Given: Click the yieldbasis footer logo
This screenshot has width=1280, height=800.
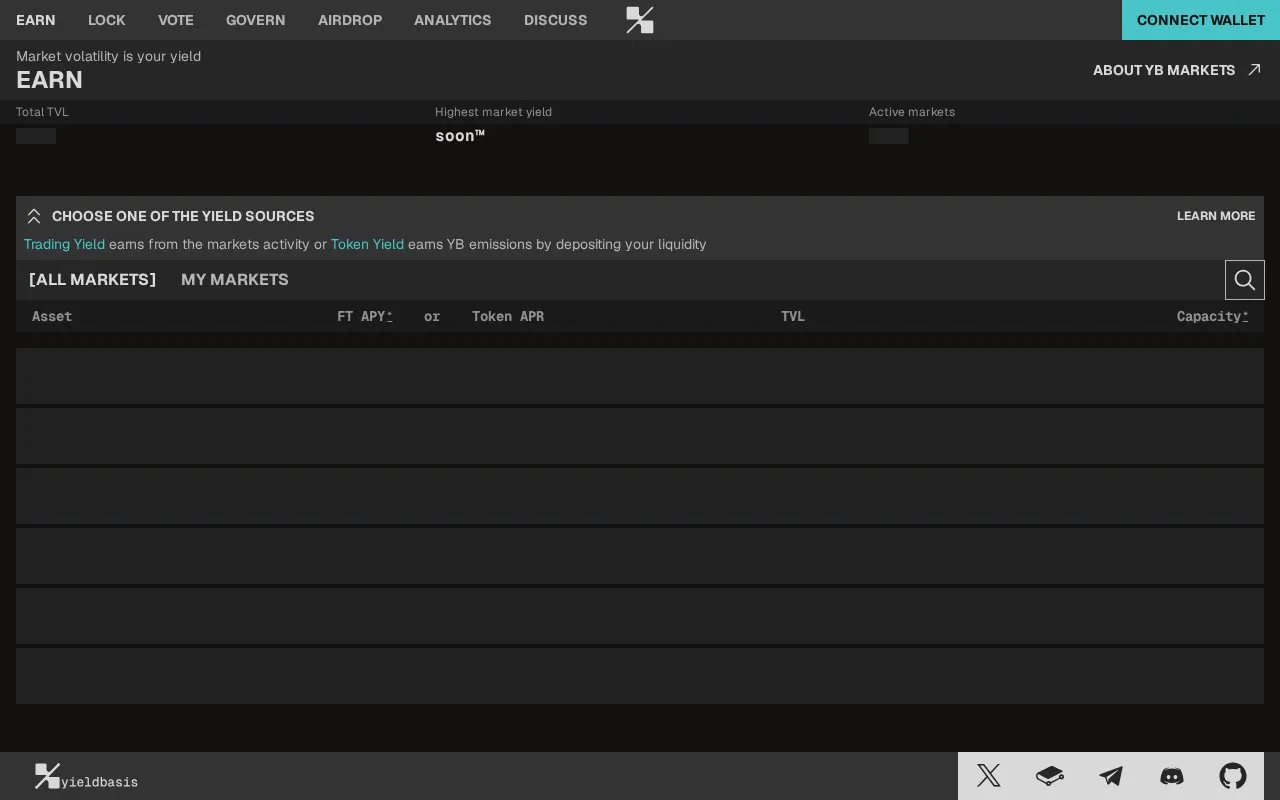Looking at the screenshot, I should 86,777.
